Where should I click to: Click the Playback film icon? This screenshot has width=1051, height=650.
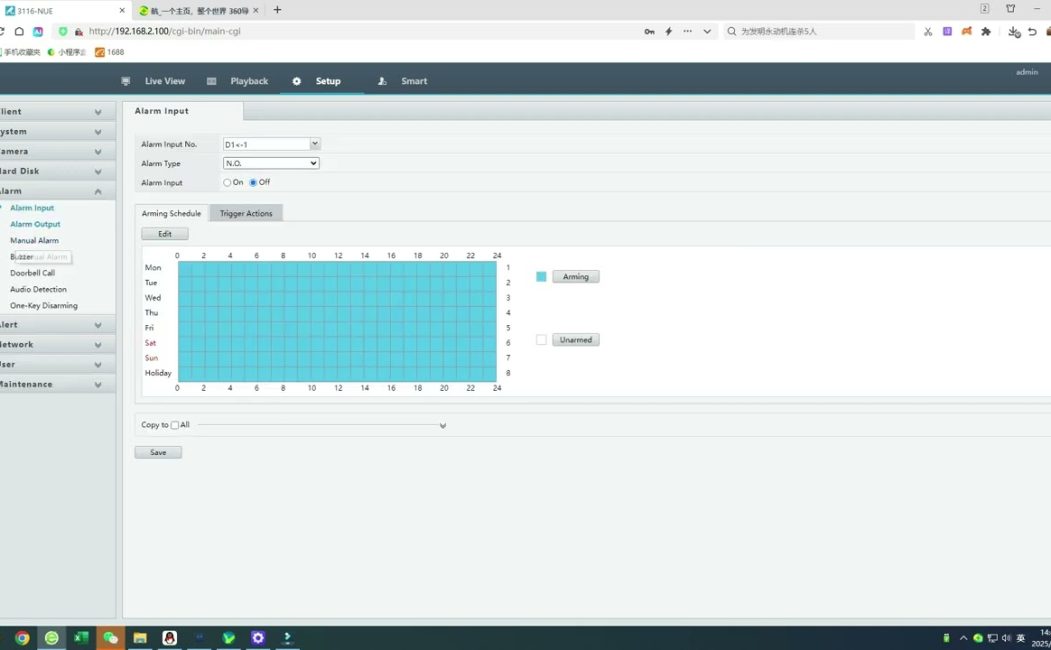pyautogui.click(x=212, y=81)
